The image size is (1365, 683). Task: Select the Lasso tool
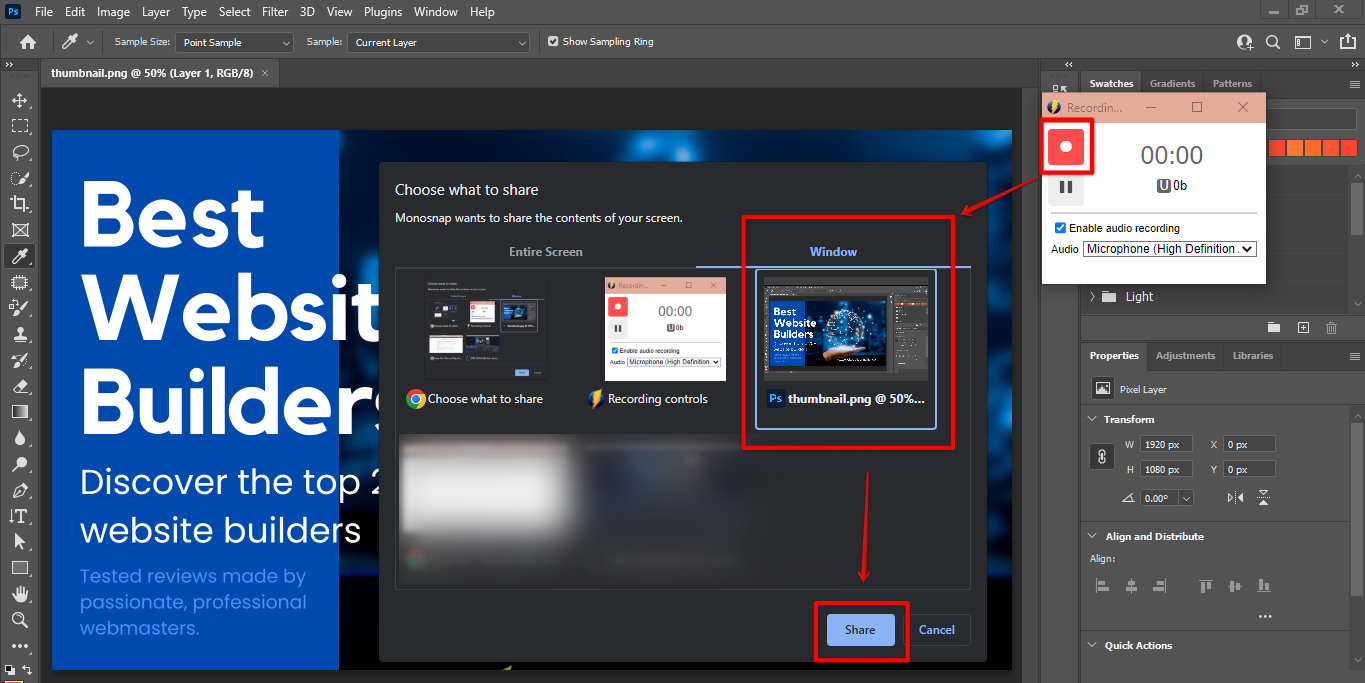pyautogui.click(x=20, y=153)
